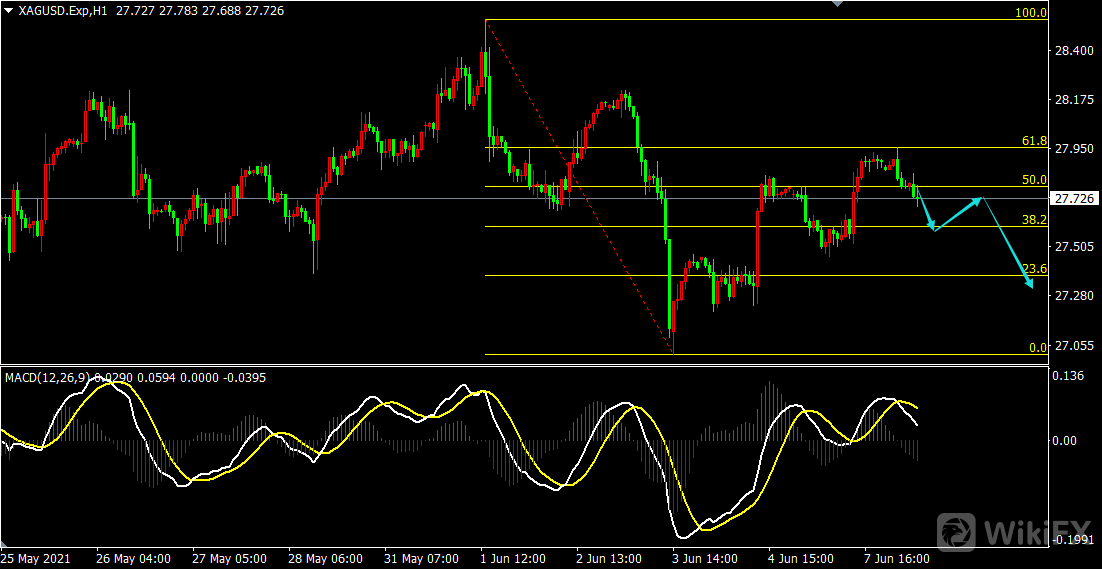Click the XAGUSD.Exp,H1 chart title text
The image size is (1102, 569).
[61, 12]
